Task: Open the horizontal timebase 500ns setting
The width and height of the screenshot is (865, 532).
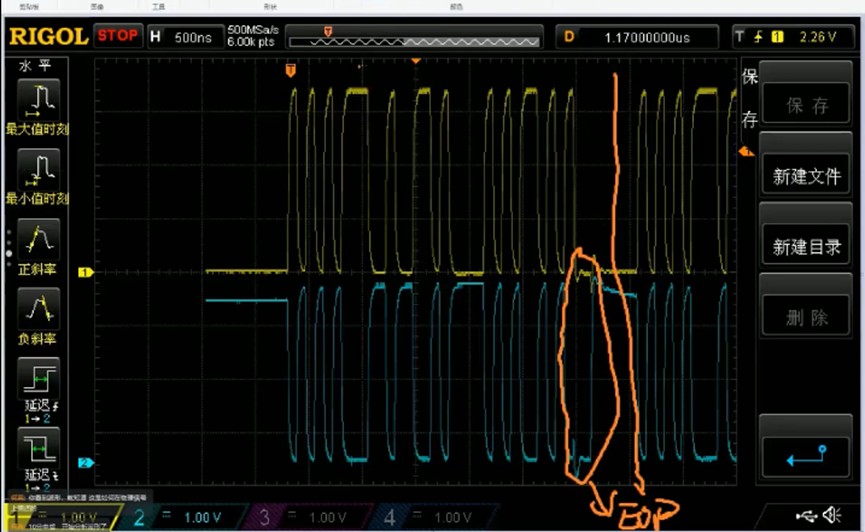Action: pos(183,37)
